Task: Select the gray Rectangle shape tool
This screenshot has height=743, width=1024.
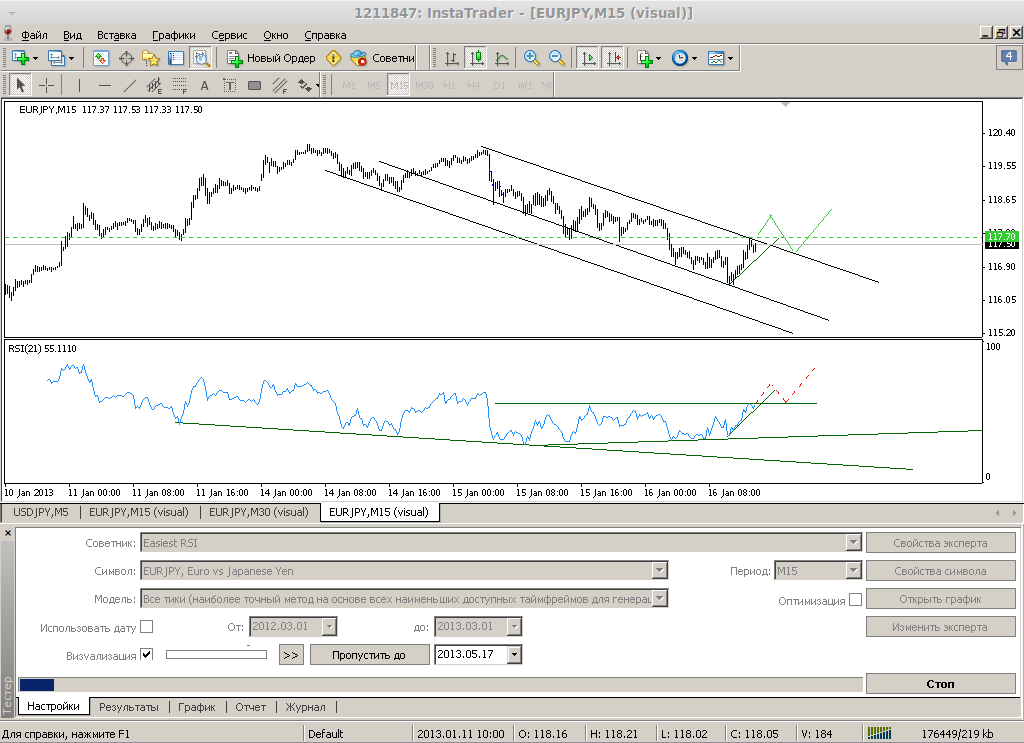Action: pyautogui.click(x=255, y=85)
